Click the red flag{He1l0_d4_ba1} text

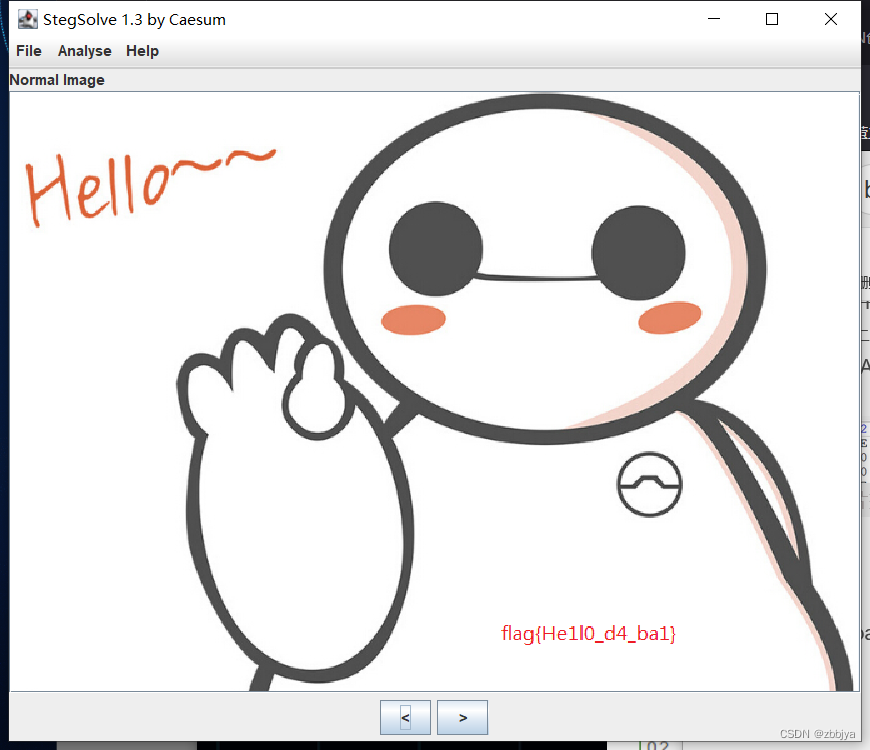pos(588,634)
